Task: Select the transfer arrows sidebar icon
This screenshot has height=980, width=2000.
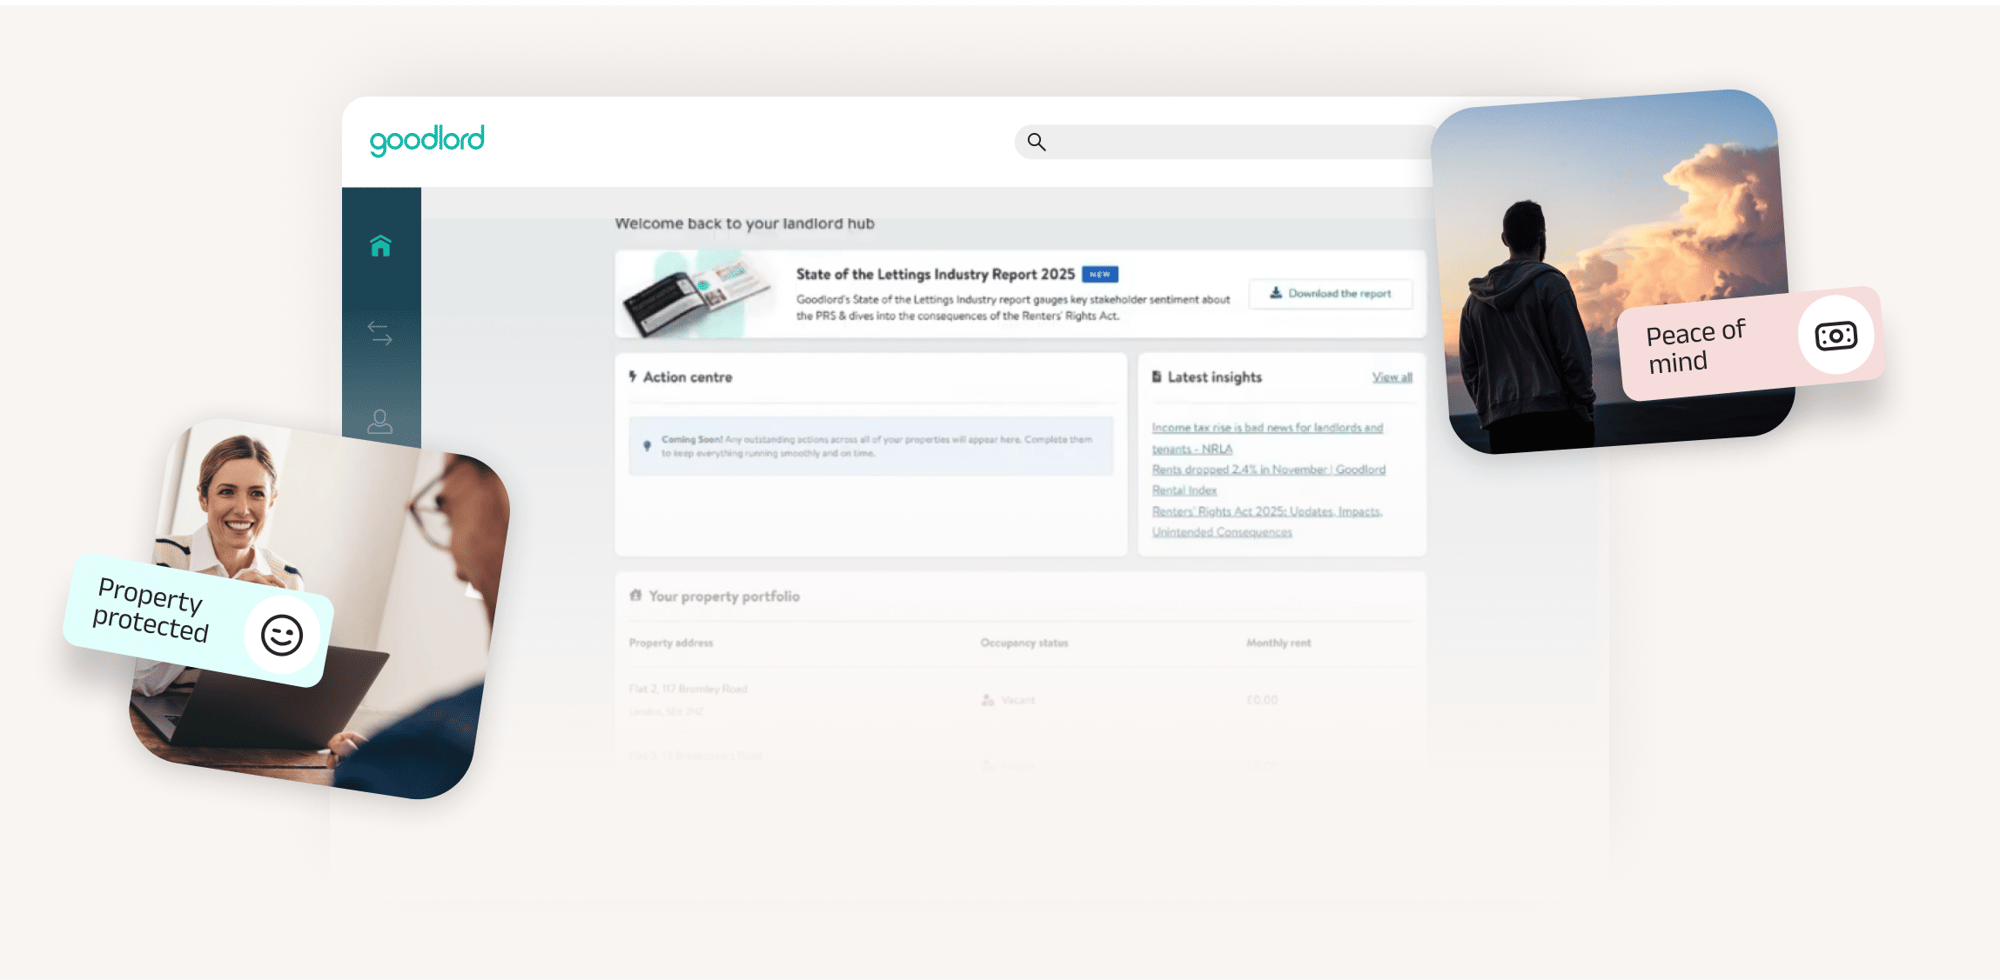Action: (x=380, y=333)
